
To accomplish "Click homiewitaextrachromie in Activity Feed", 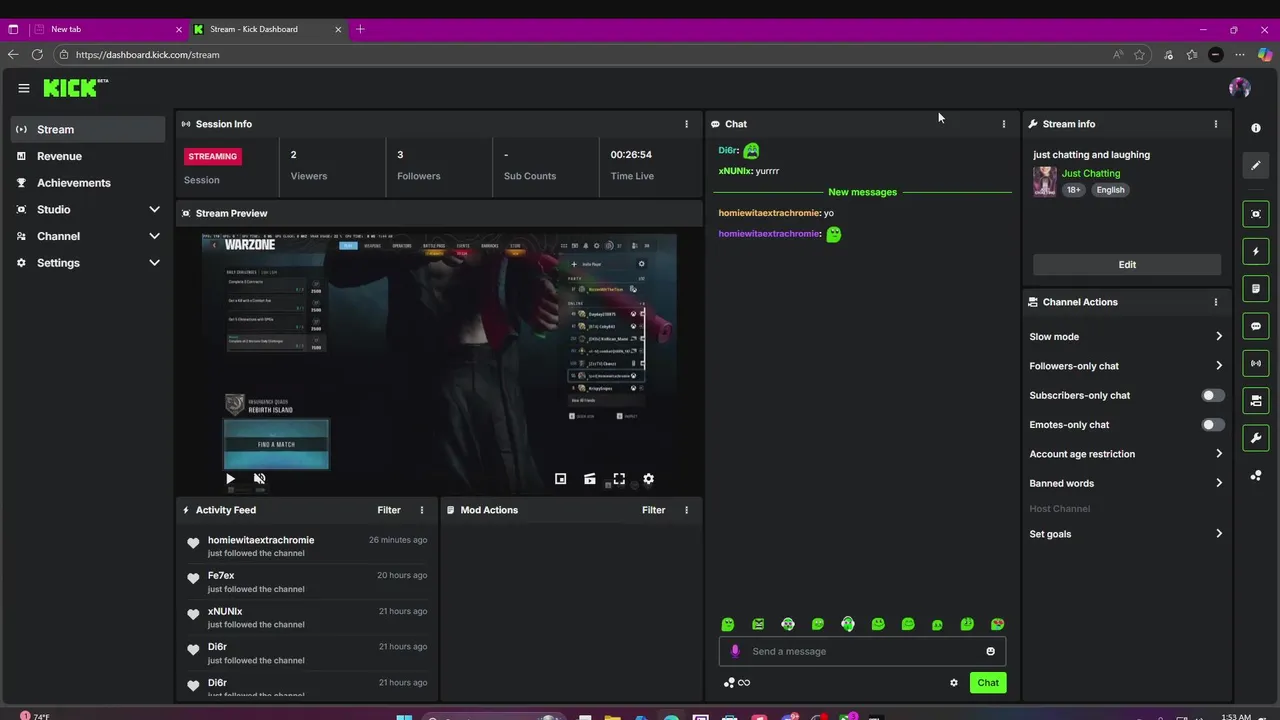I will pos(261,540).
